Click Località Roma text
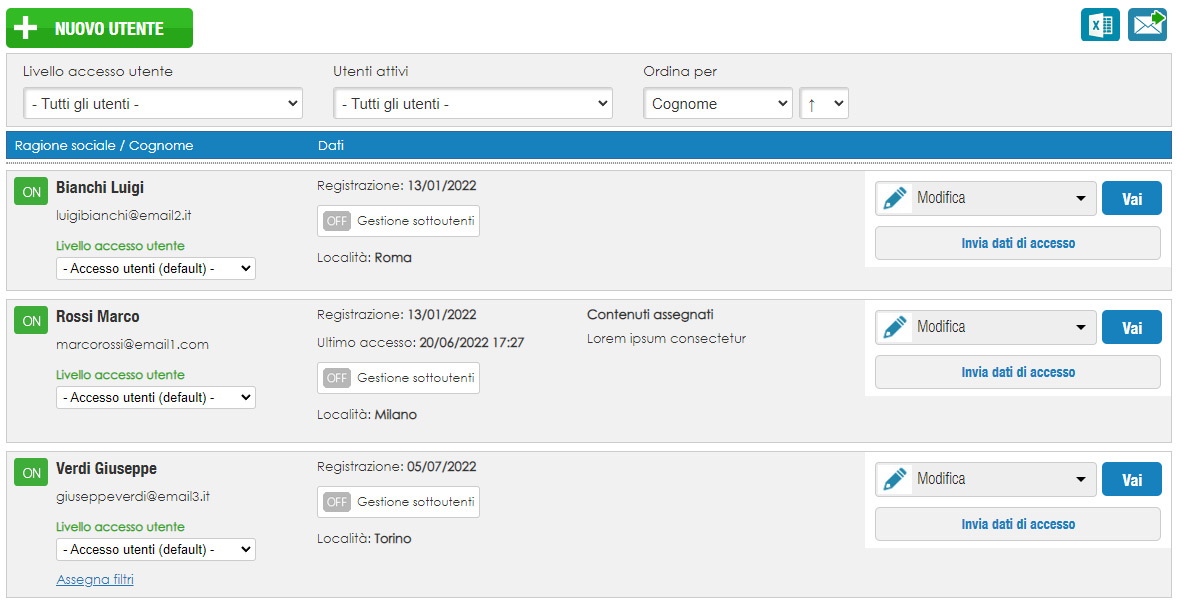Image resolution: width=1178 pixels, height=604 pixels. click(364, 258)
